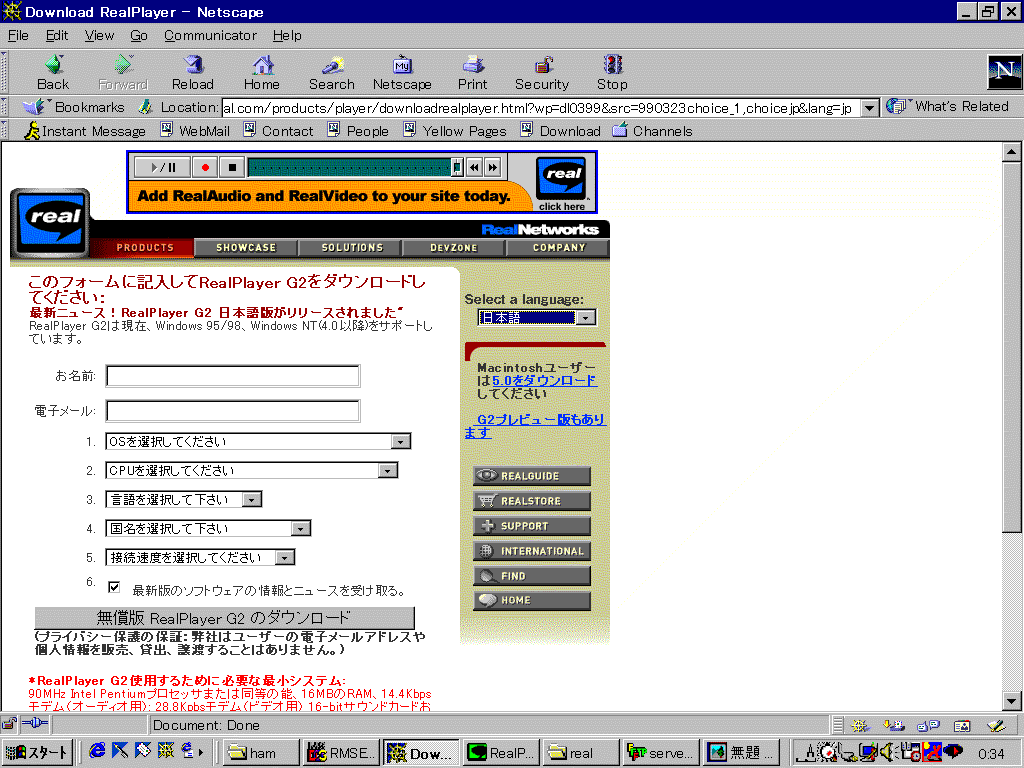This screenshot has height=768, width=1024.
Task: Select the SOLUTIONS navigation tab
Action: point(352,248)
